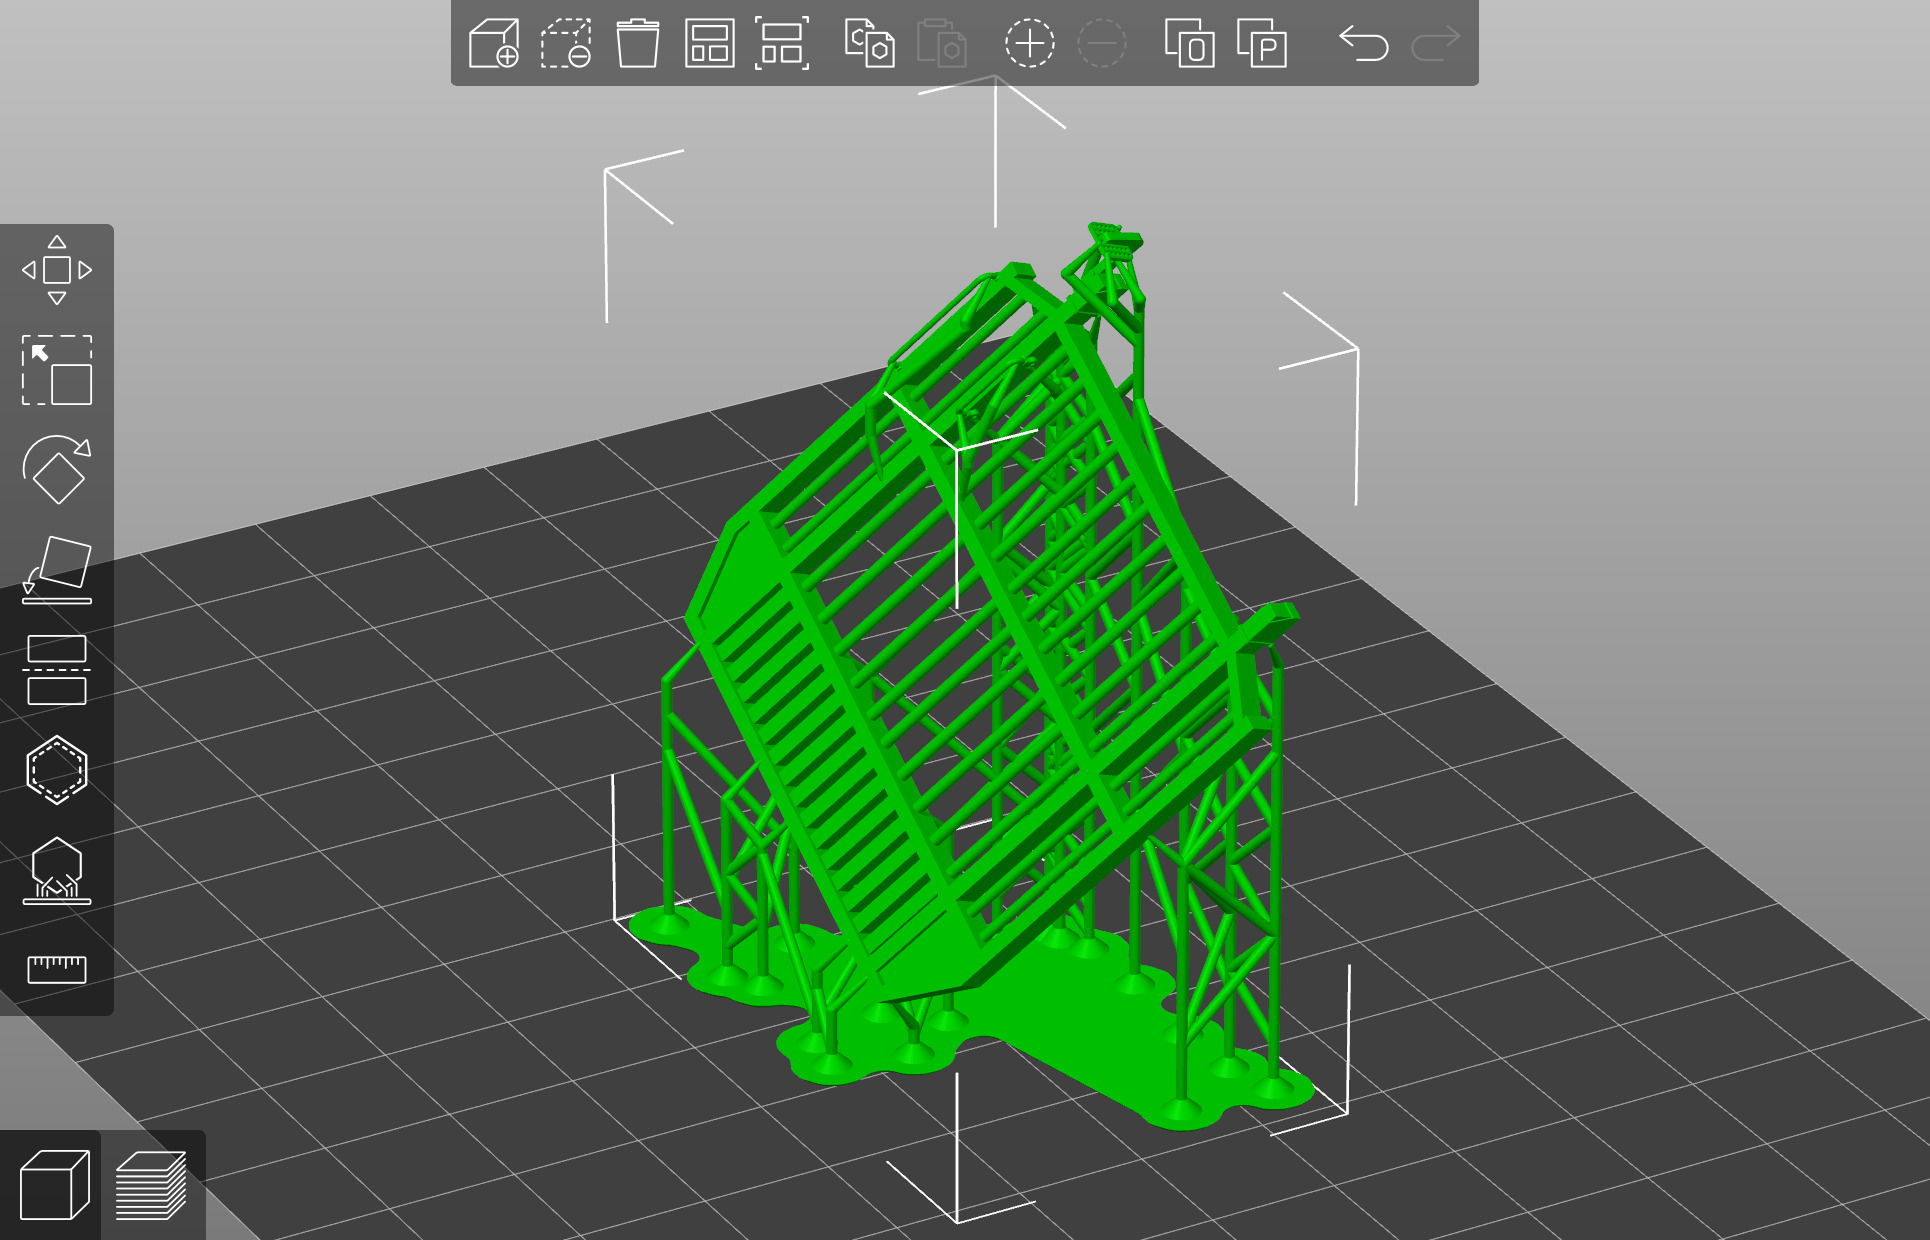Click the Arrange objects icon
The height and width of the screenshot is (1240, 1930).
709,43
